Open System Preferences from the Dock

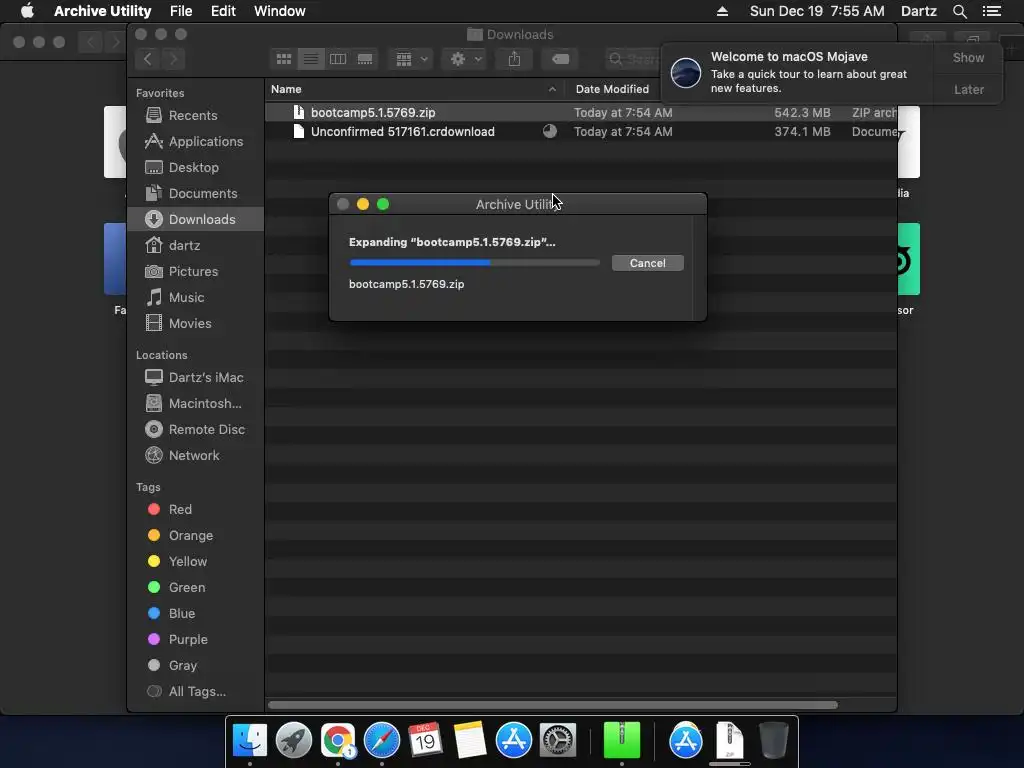[x=558, y=740]
